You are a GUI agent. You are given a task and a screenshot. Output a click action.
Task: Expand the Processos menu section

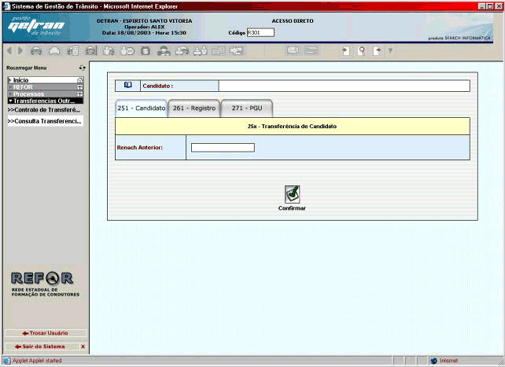[x=46, y=94]
